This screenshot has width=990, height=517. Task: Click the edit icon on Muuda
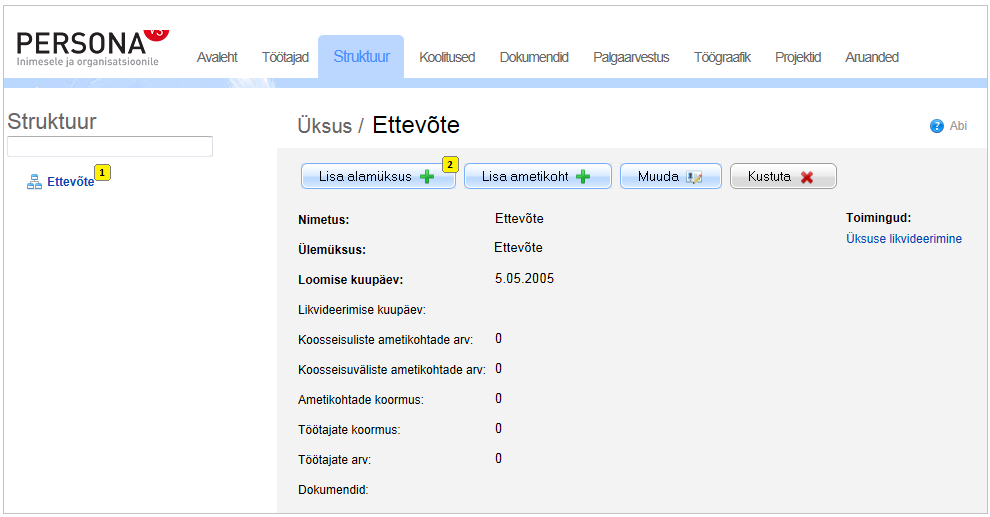tap(694, 177)
